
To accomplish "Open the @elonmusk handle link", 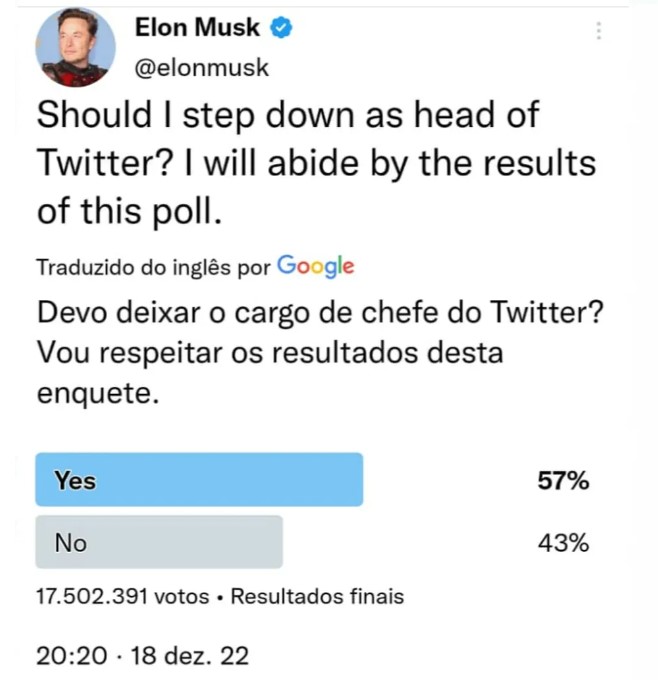I will click(x=202, y=68).
